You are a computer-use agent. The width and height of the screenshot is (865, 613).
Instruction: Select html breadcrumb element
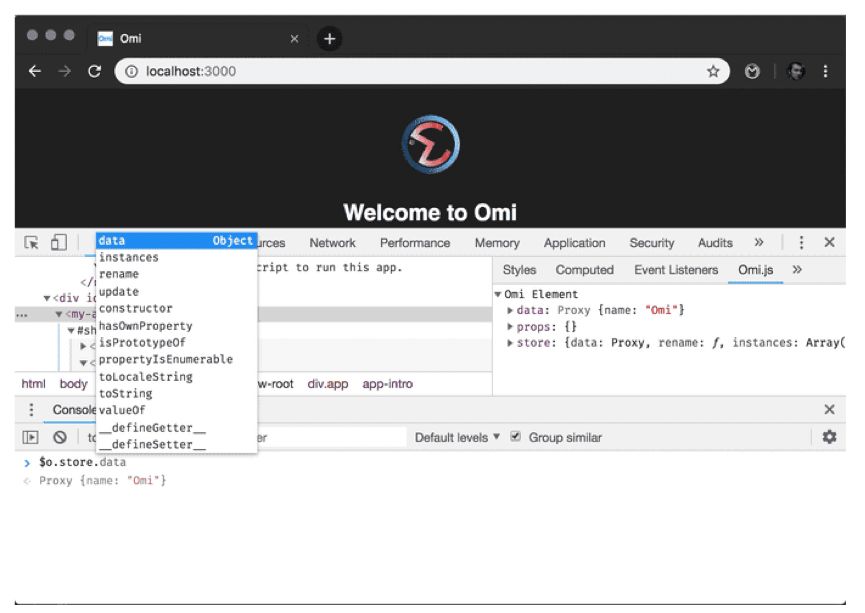33,384
